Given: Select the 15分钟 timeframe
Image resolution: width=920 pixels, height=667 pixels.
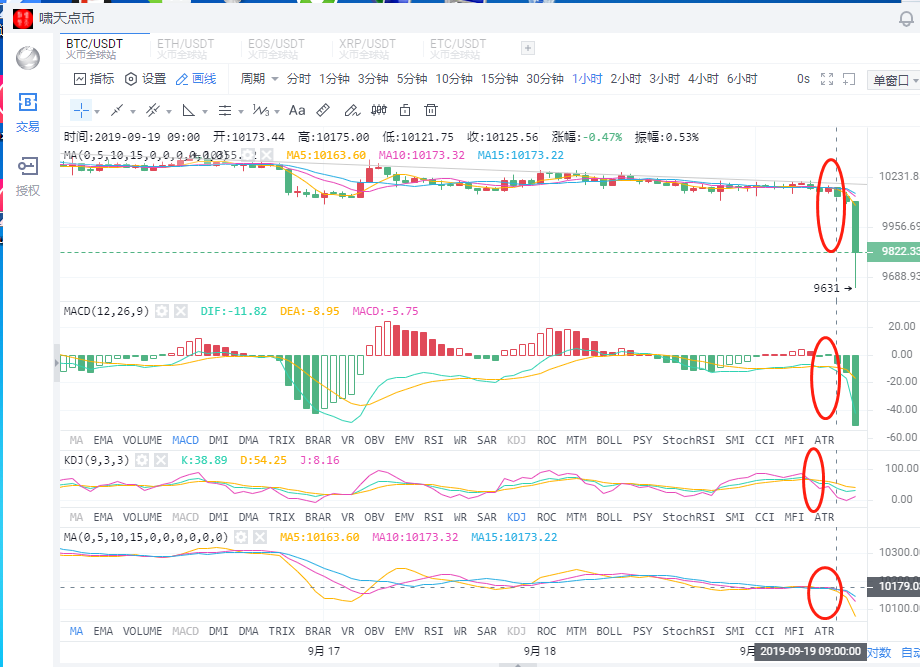Looking at the screenshot, I should coord(499,79).
